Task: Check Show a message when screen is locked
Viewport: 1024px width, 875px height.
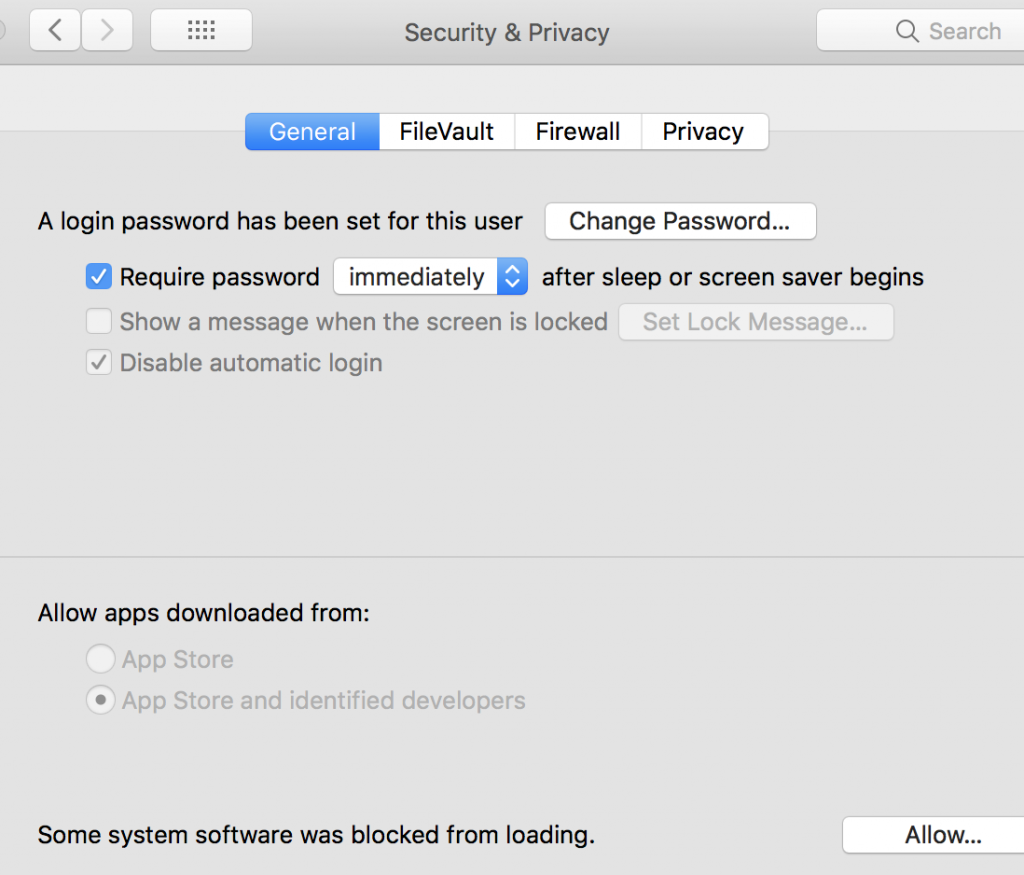Action: tap(98, 322)
